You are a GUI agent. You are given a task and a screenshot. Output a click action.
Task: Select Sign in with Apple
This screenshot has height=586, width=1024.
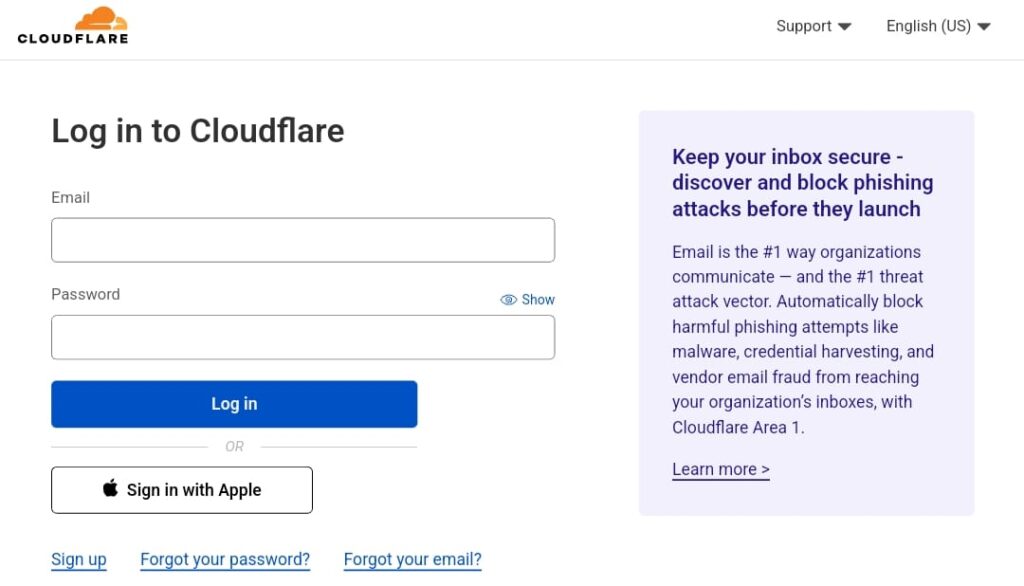[x=181, y=490]
